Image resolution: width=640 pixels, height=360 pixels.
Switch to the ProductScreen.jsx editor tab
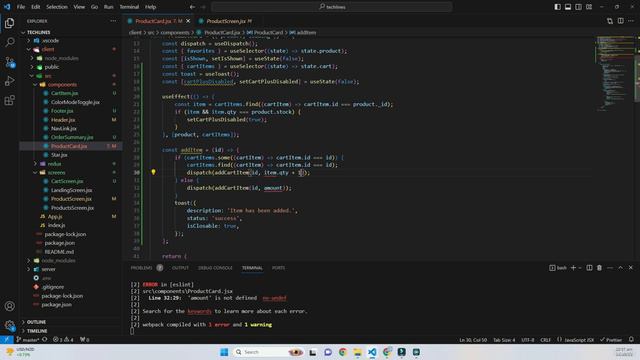(x=226, y=21)
